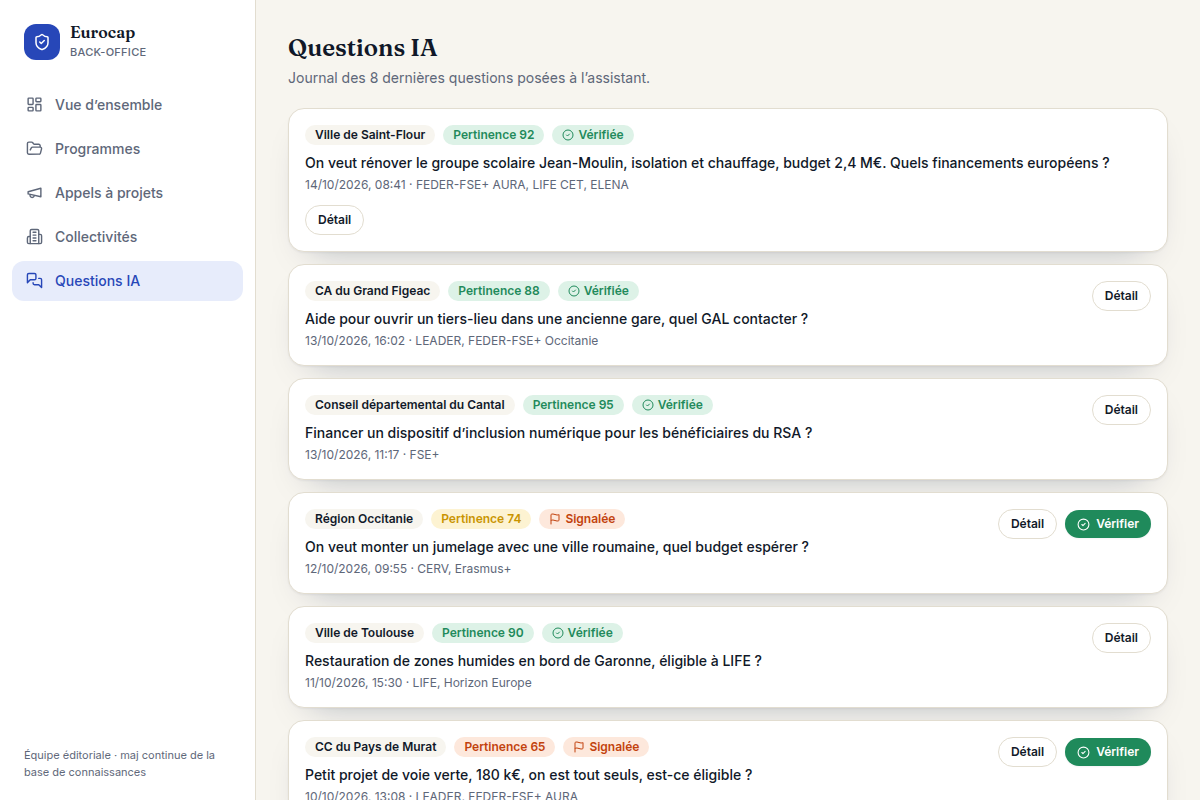Screen dimensions: 1200x800
Task: Click the Pertinence 65 badge
Action: point(505,747)
